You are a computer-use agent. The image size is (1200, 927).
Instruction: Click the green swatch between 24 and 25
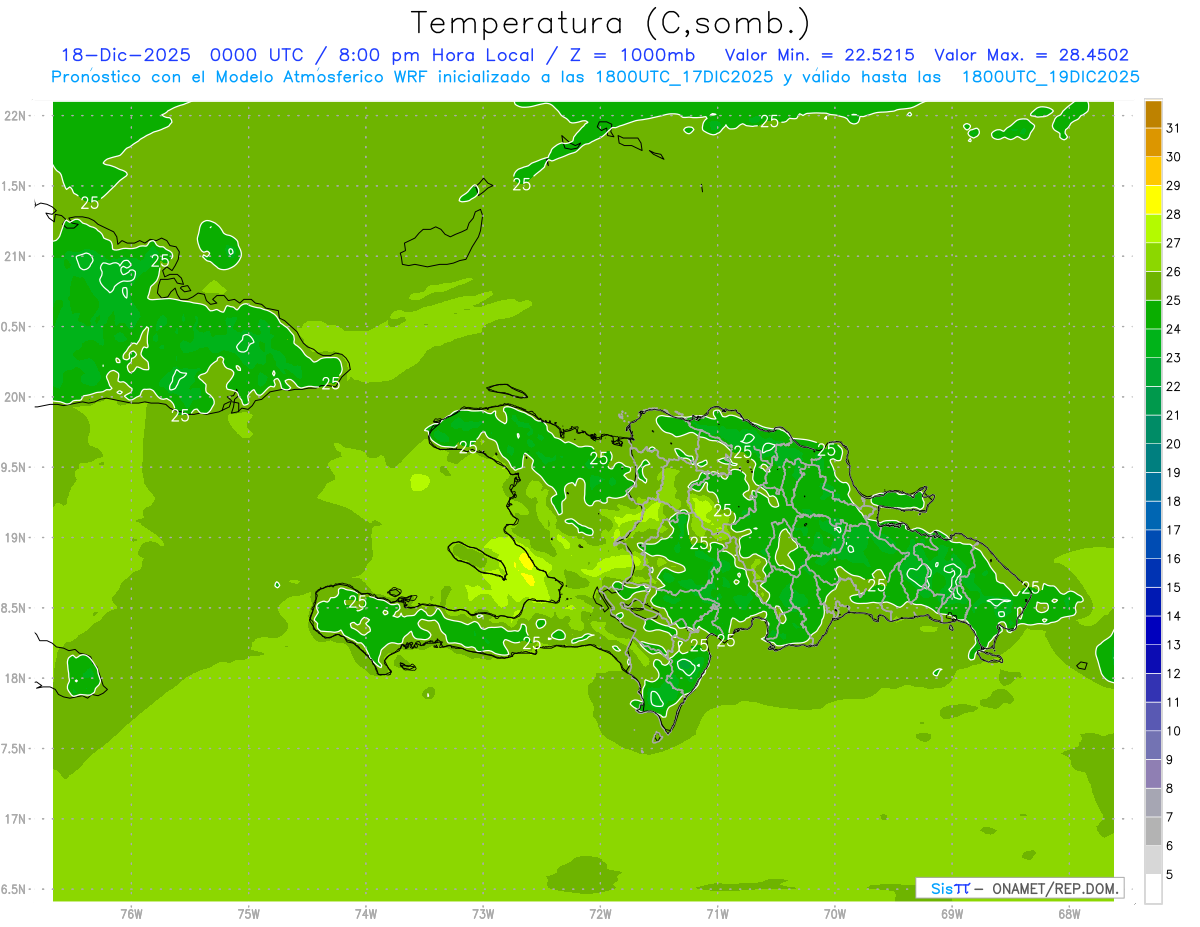pos(1153,315)
